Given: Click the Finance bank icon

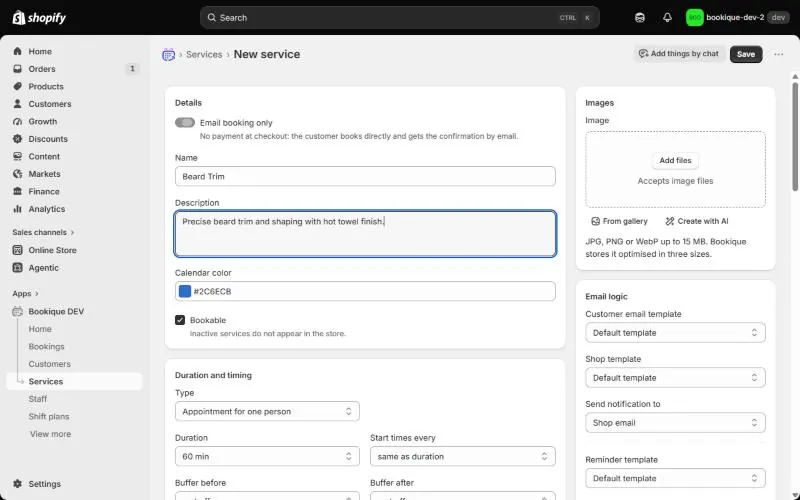Looking at the screenshot, I should pos(18,191).
